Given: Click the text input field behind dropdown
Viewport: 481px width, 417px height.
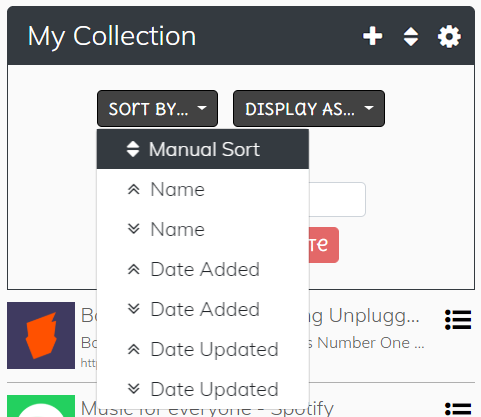Looking at the screenshot, I should [x=337, y=199].
